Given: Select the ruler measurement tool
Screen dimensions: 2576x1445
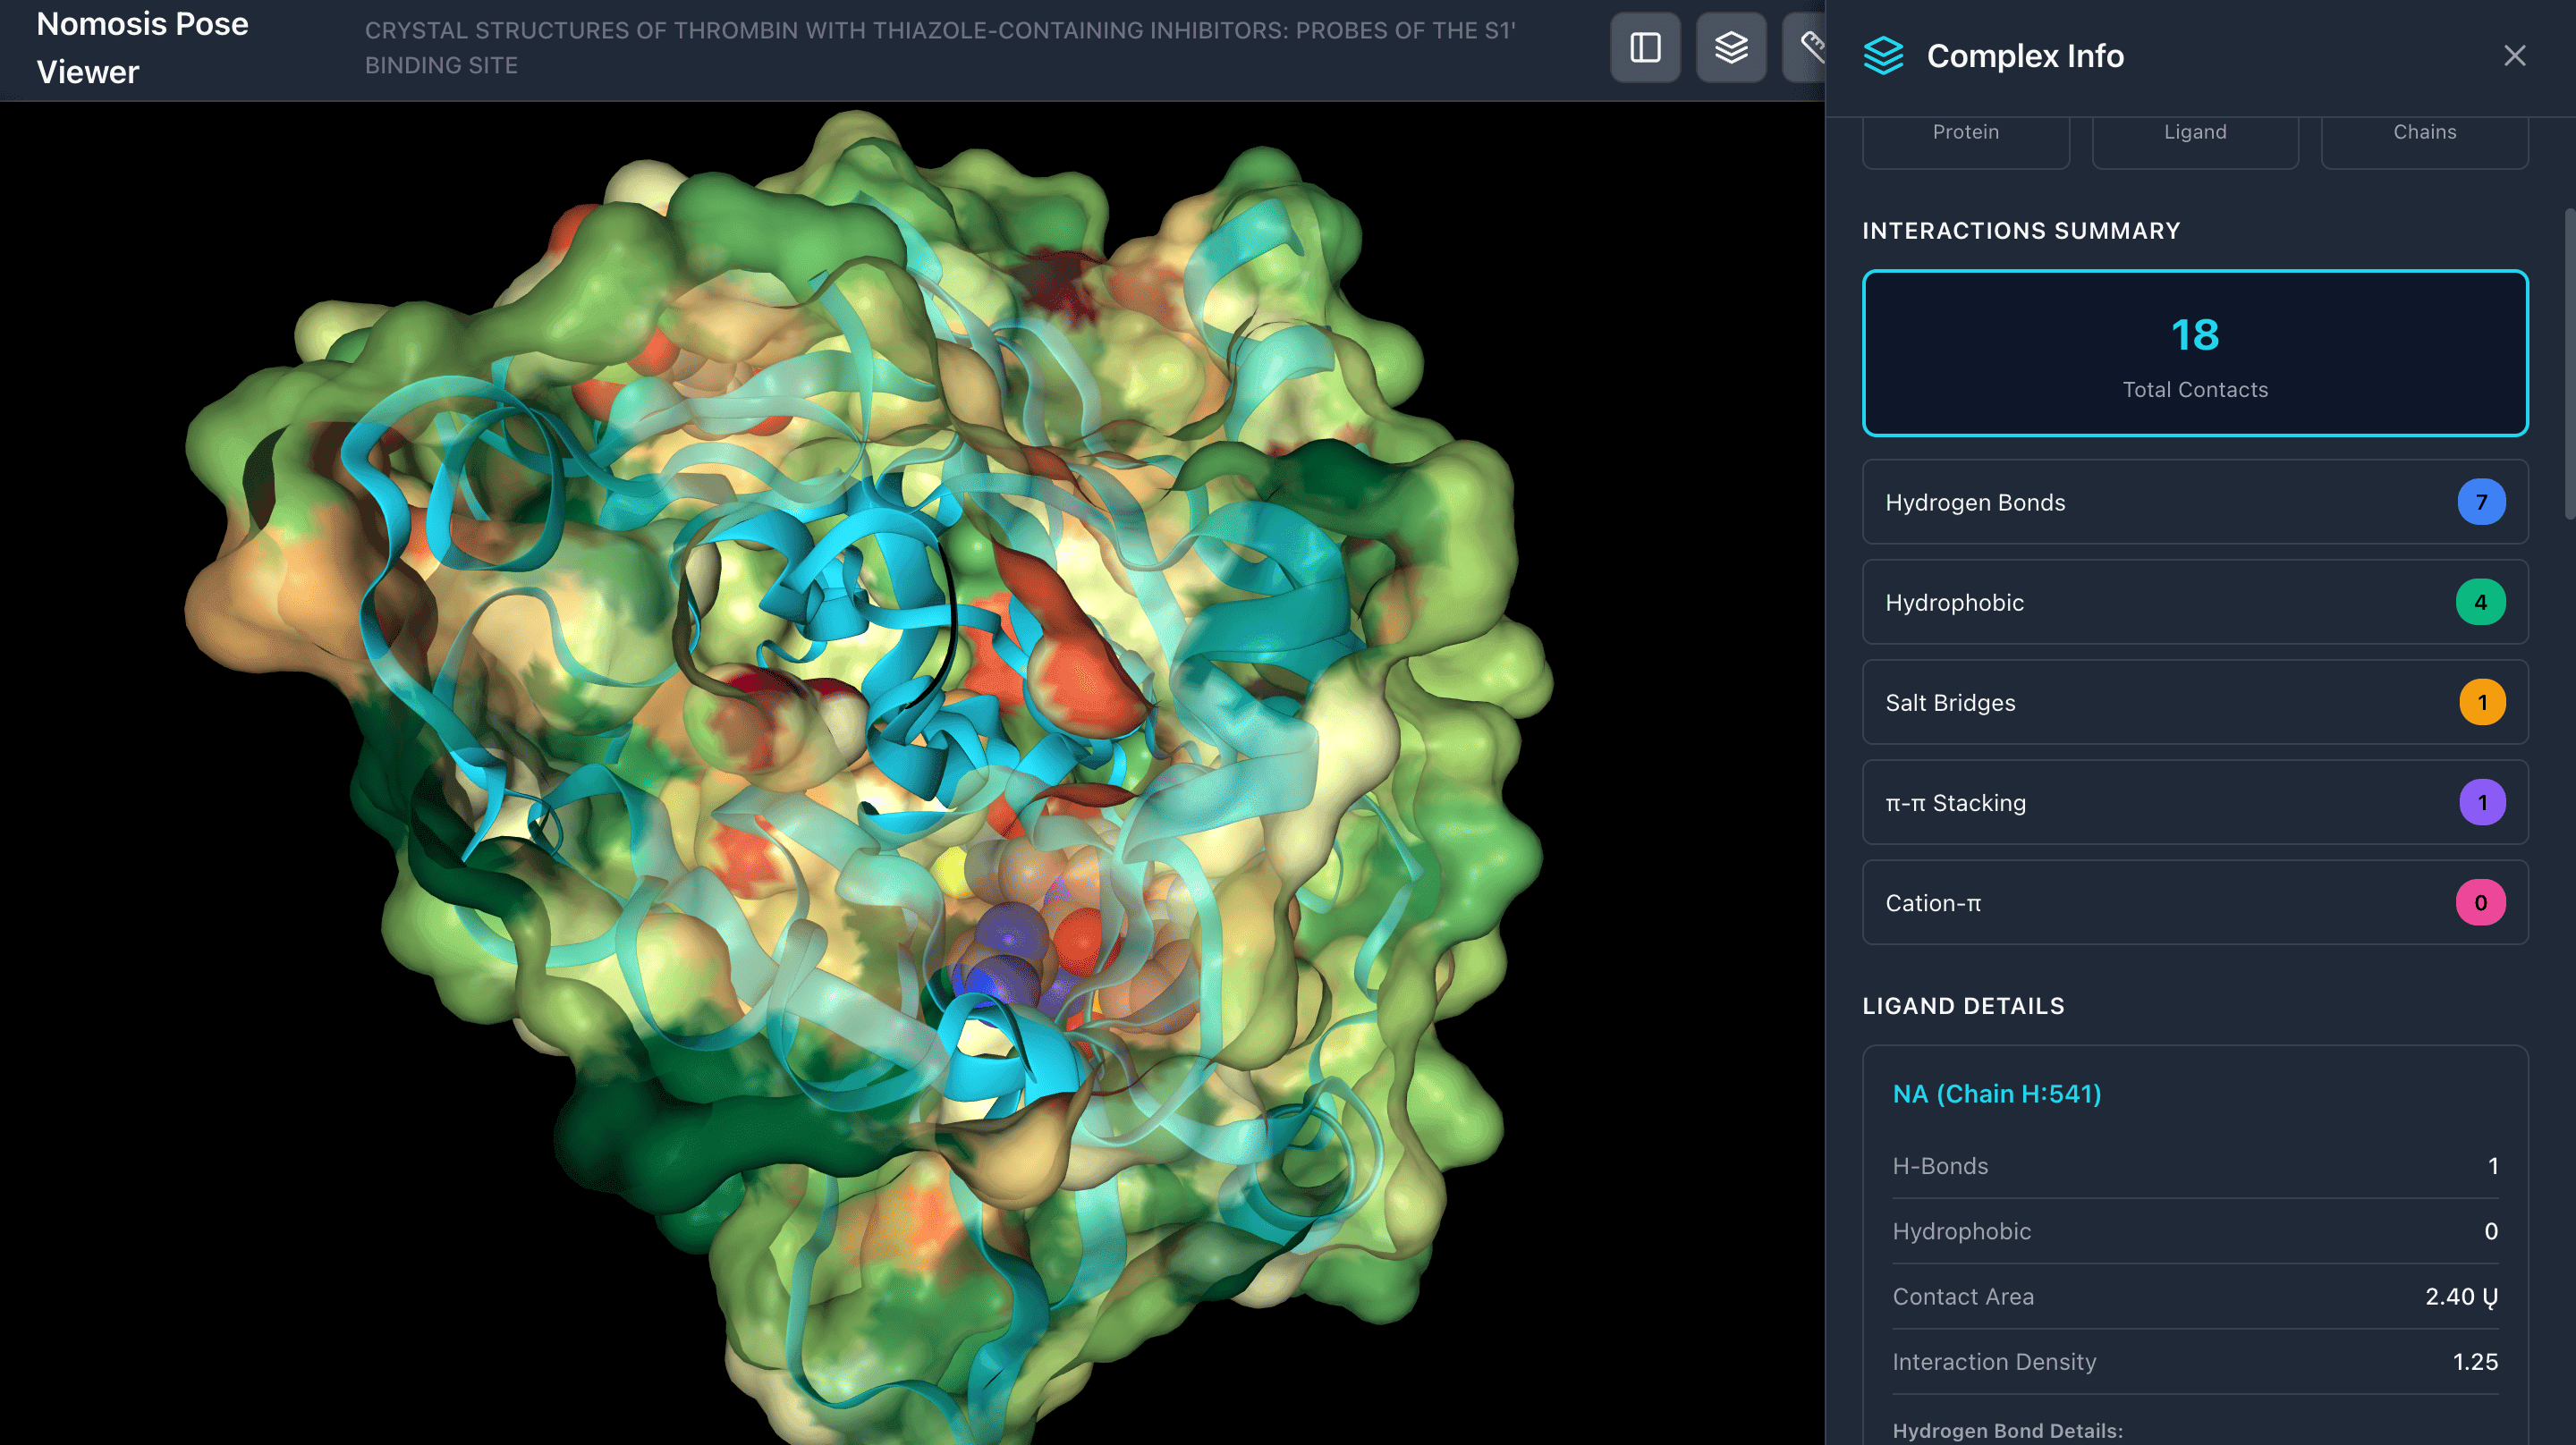Looking at the screenshot, I should click(1809, 48).
